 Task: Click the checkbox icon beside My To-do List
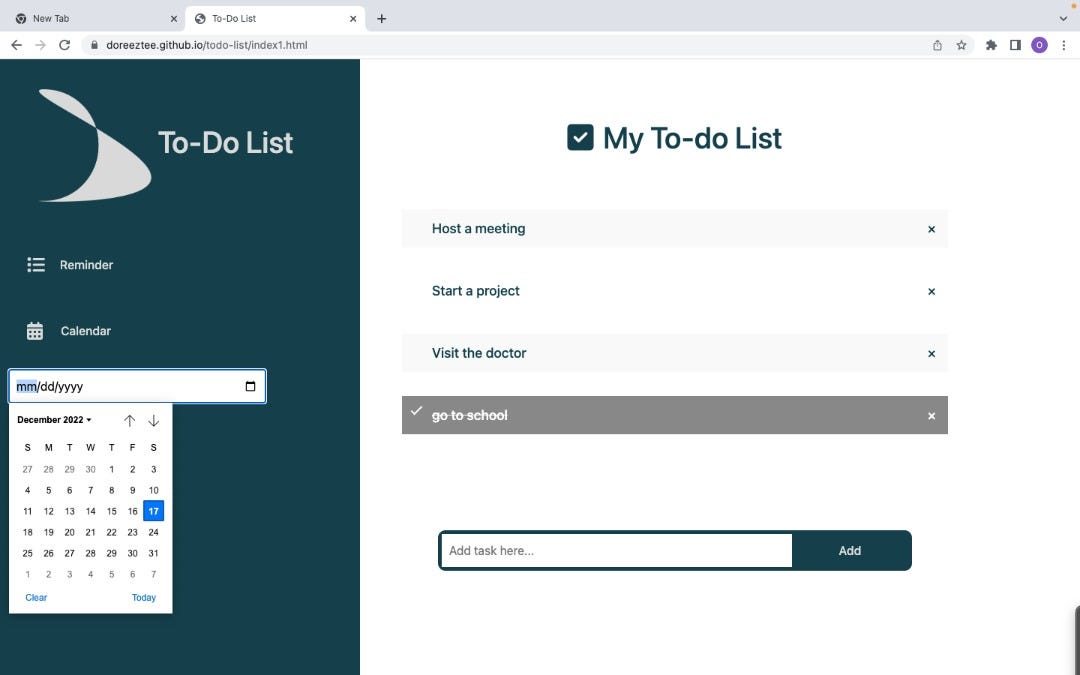[580, 137]
